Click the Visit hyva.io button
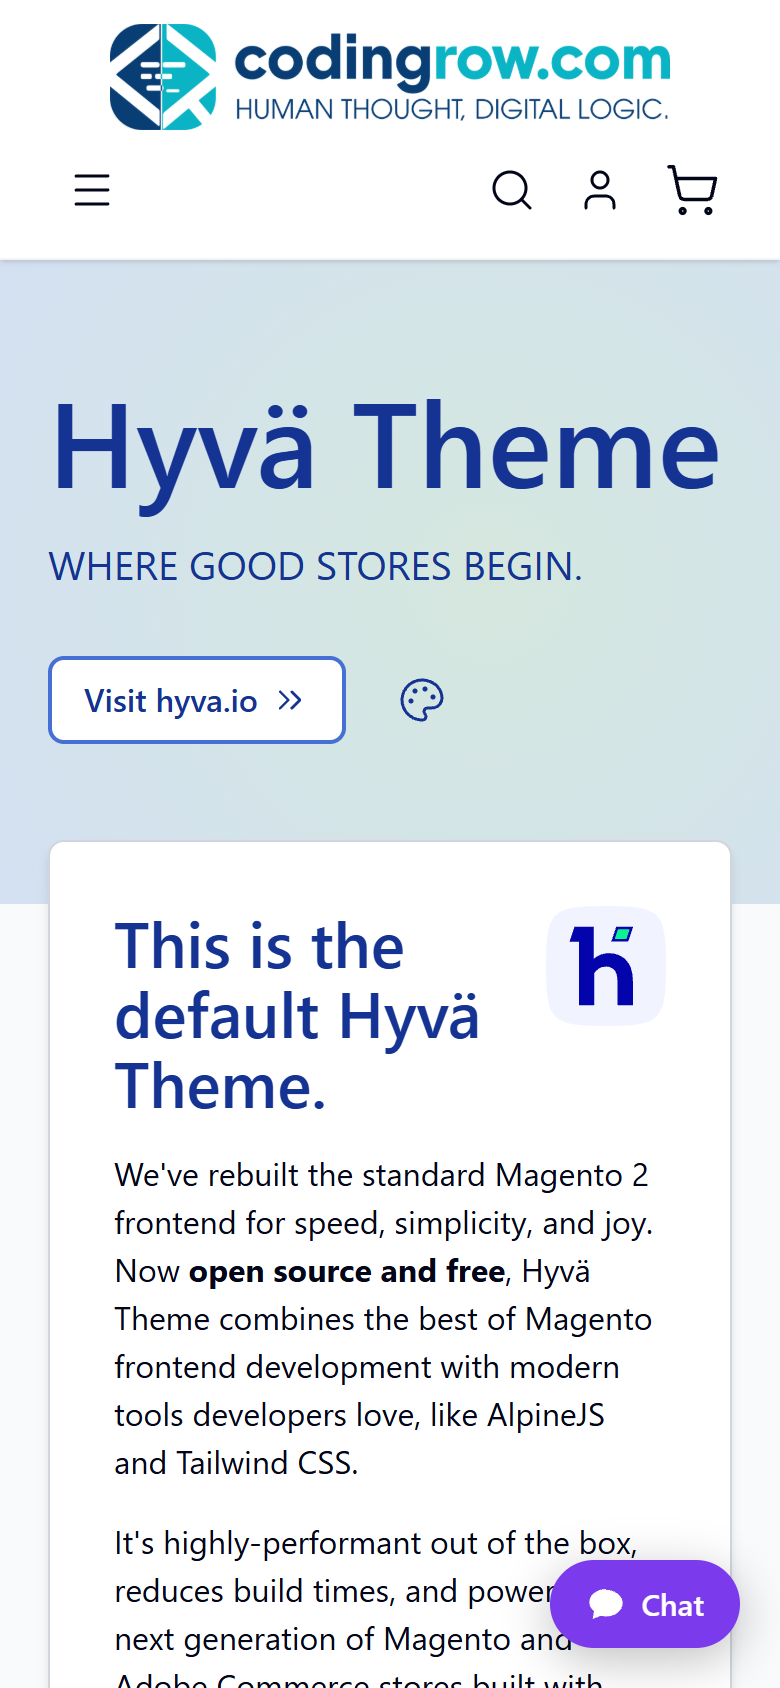Image resolution: width=780 pixels, height=1688 pixels. 197,700
